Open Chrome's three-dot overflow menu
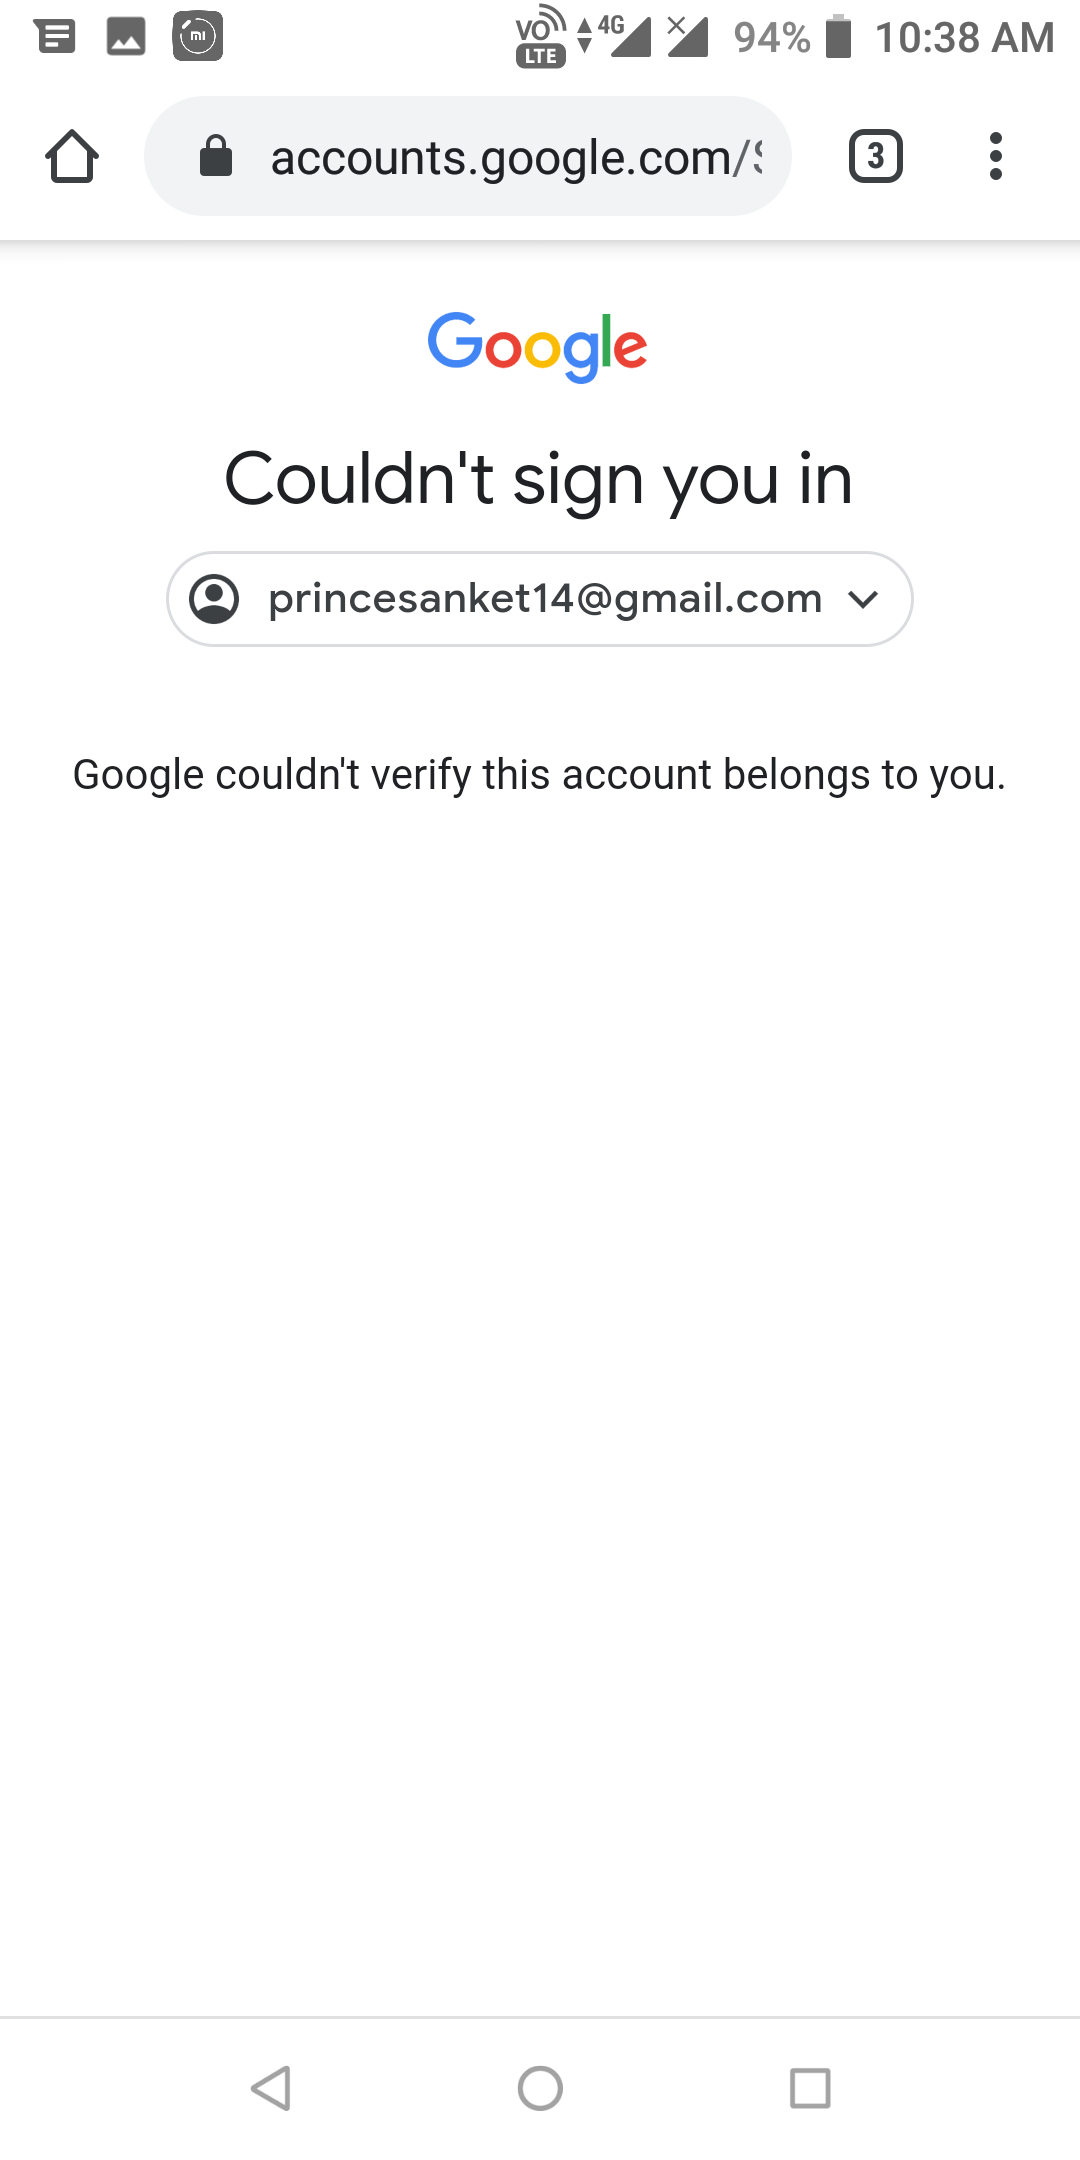Viewport: 1080px width, 2160px height. tap(995, 157)
